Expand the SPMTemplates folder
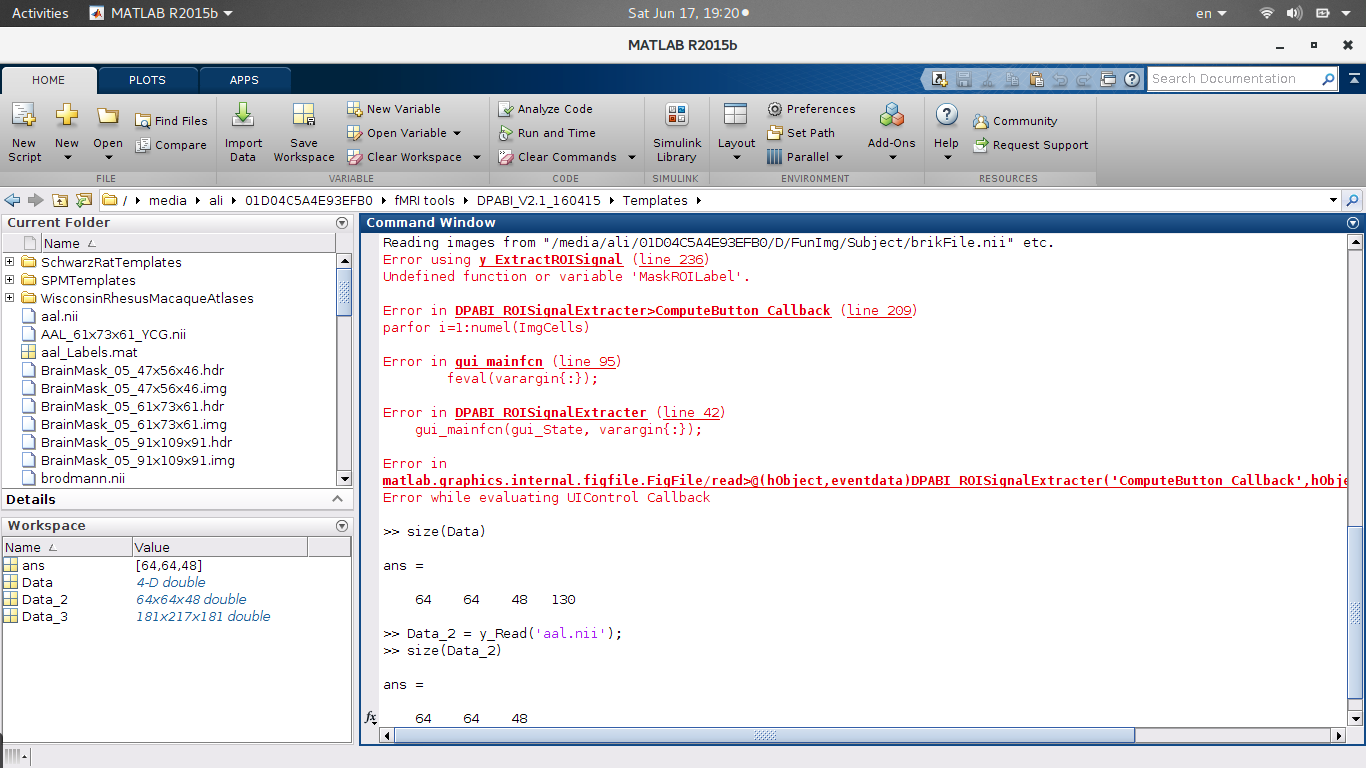The image size is (1366, 768). pyautogui.click(x=10, y=280)
